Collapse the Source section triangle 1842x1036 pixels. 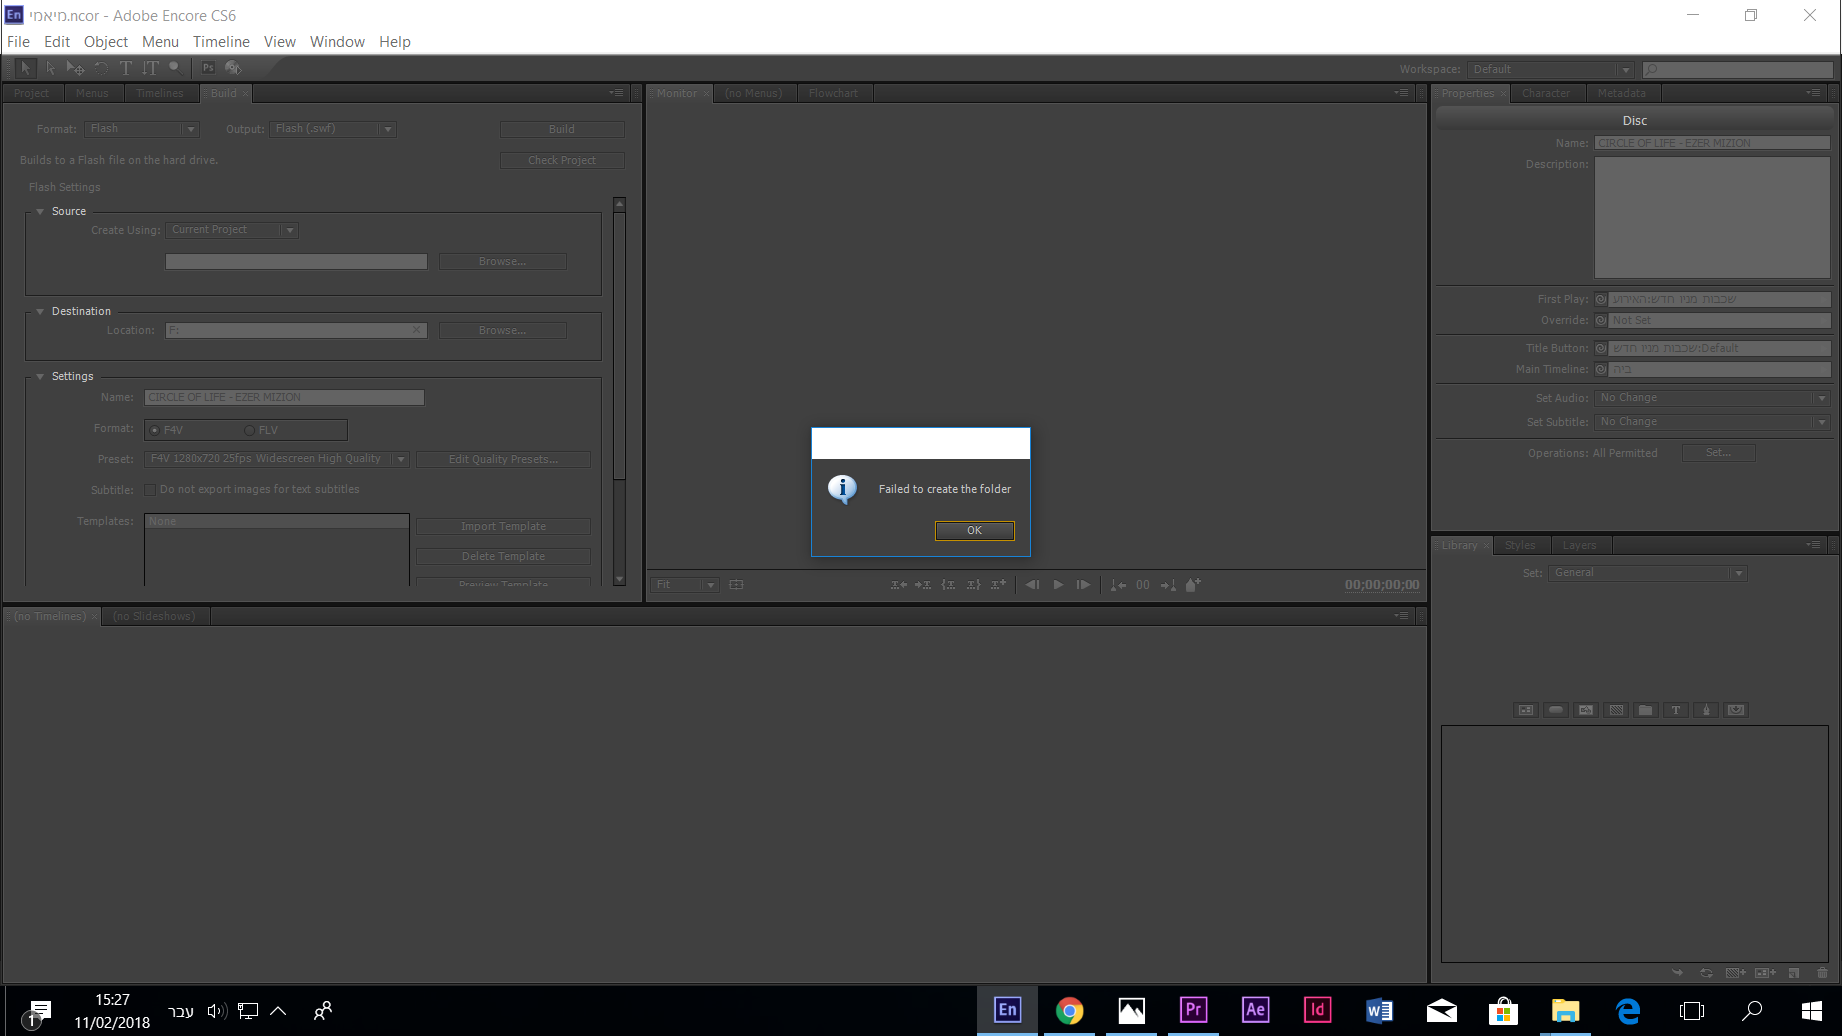tap(40, 211)
